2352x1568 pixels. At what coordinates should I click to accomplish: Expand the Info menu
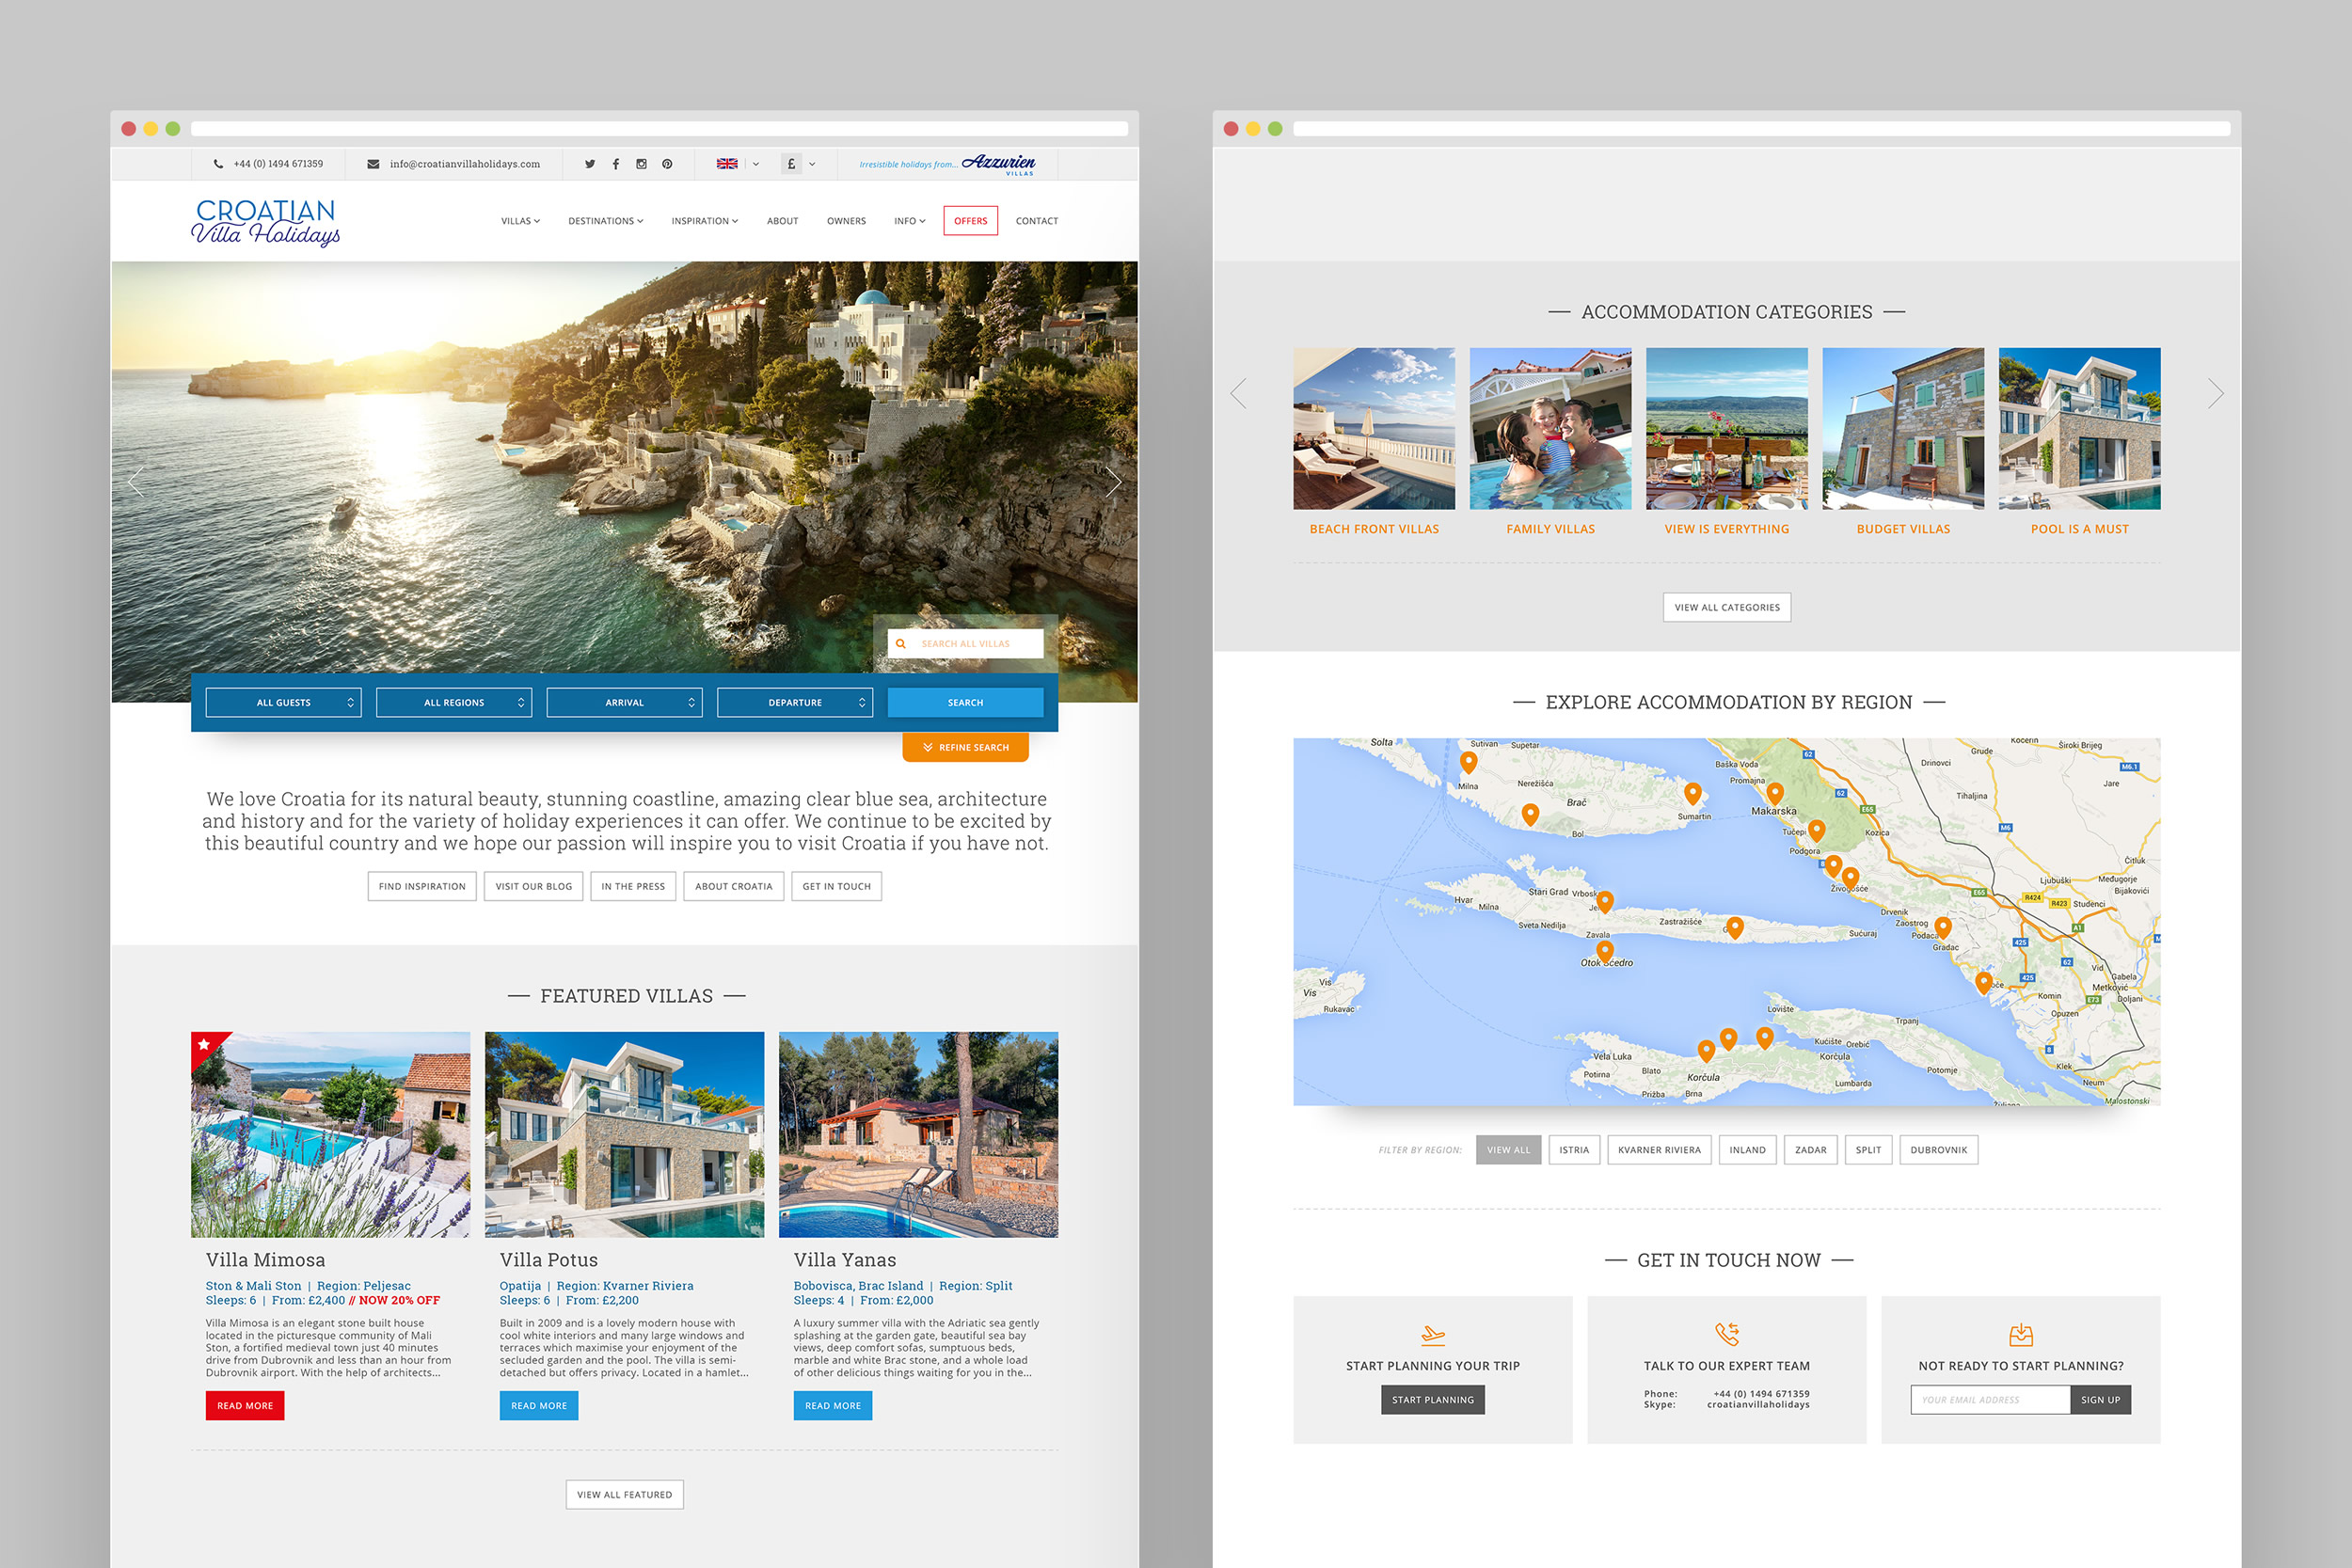[910, 221]
